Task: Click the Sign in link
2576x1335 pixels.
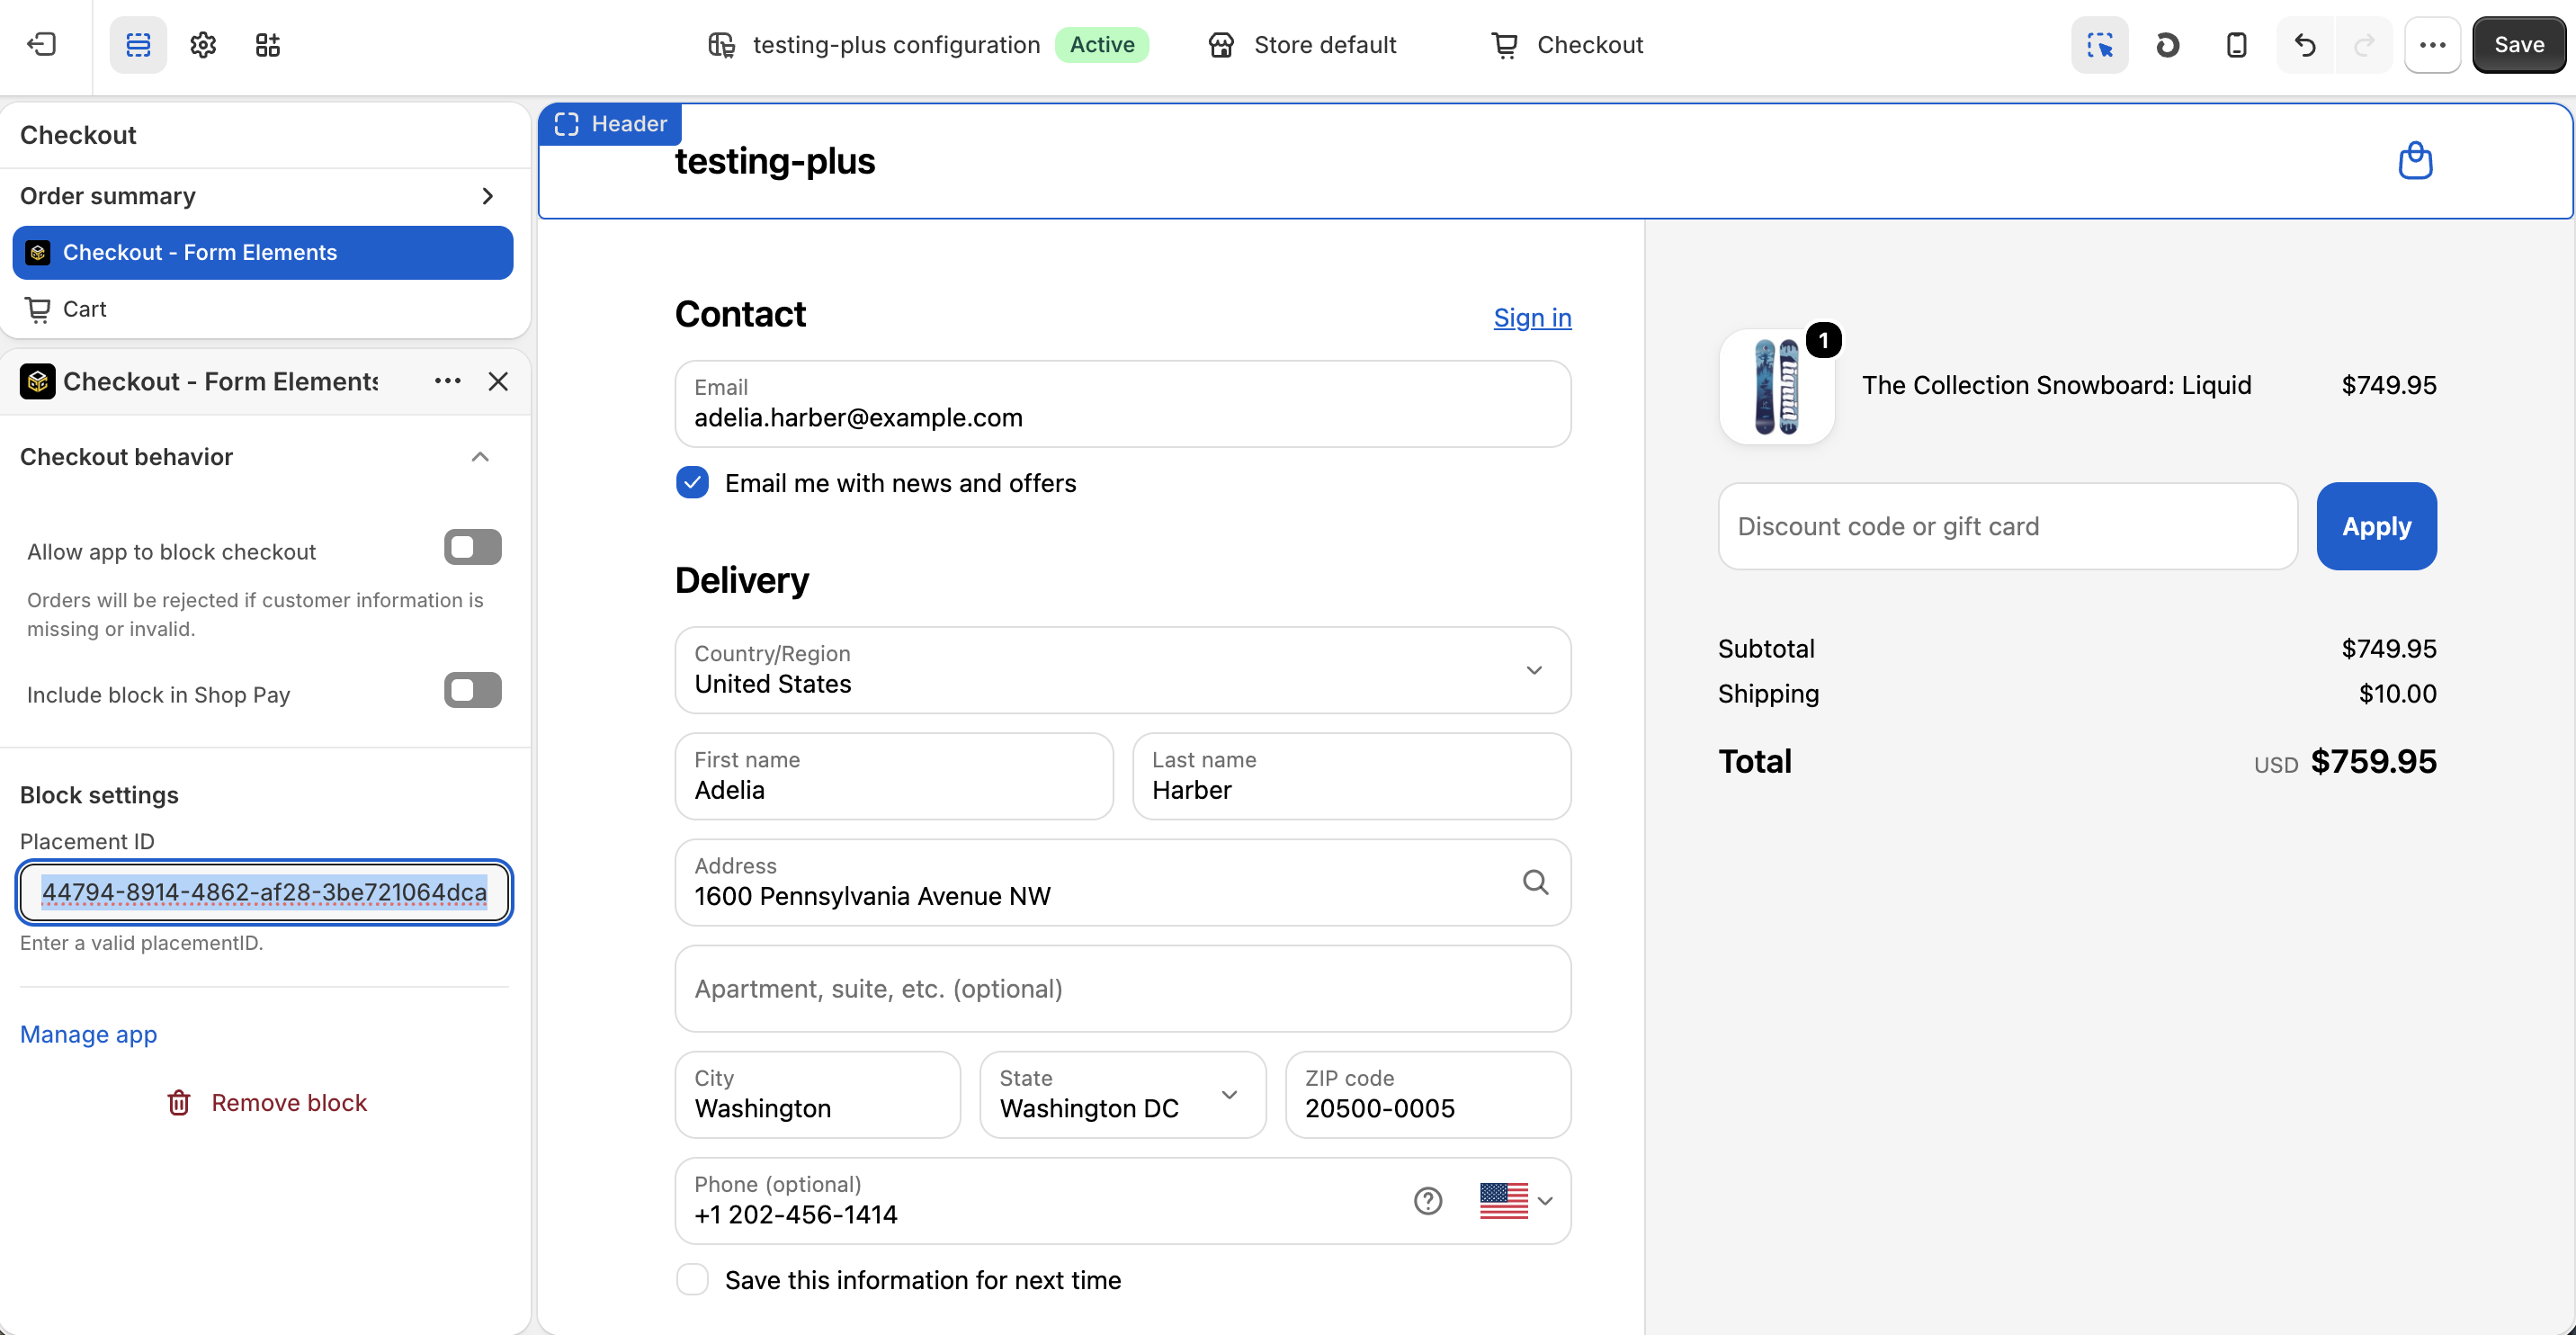Action: pos(1532,317)
